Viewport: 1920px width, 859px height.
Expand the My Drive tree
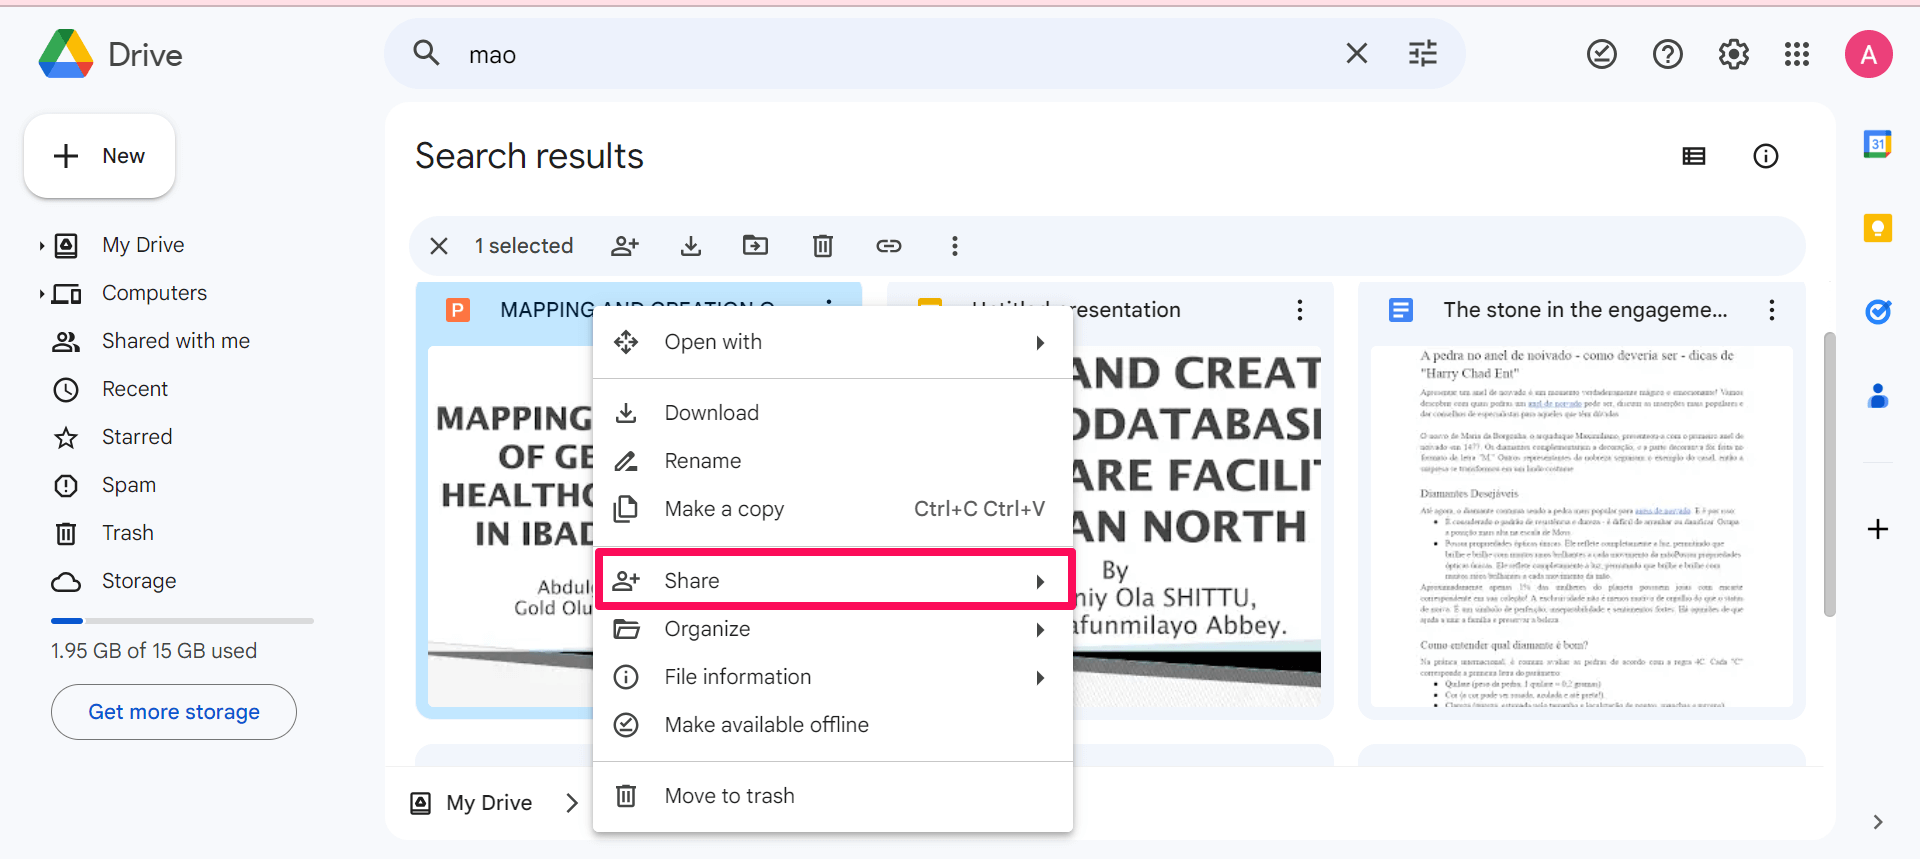pyautogui.click(x=41, y=246)
